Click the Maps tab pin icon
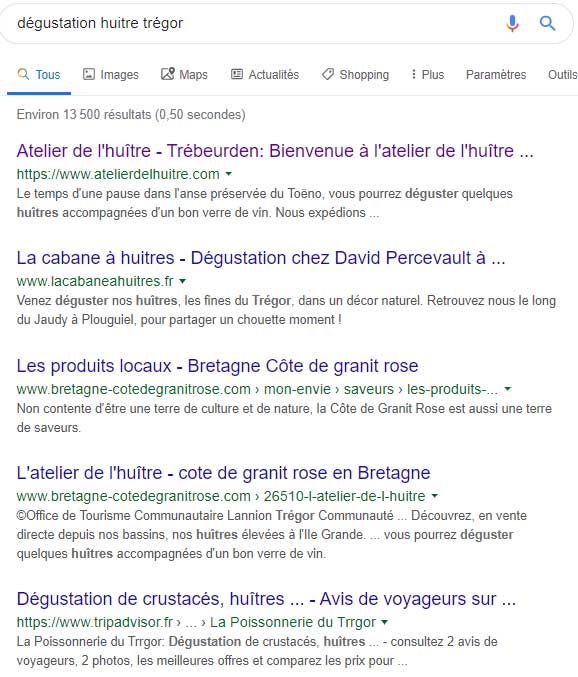Screen dimensions: 578x677 point(167,74)
